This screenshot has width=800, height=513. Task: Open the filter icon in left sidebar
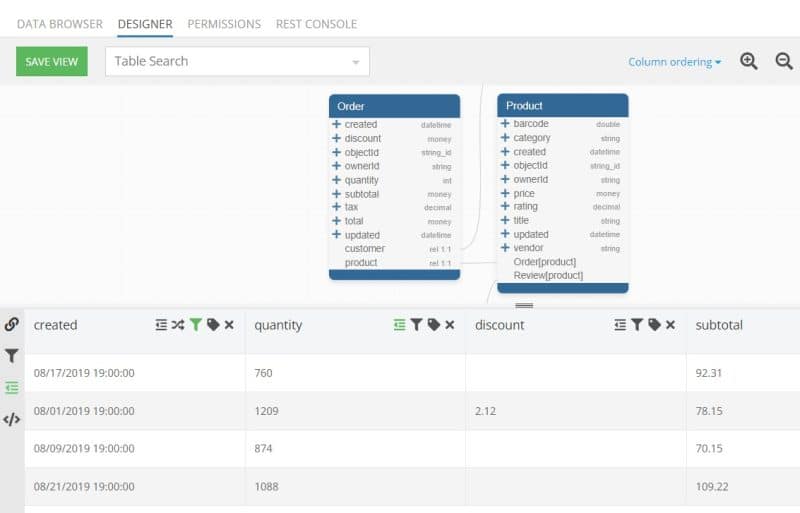(12, 355)
